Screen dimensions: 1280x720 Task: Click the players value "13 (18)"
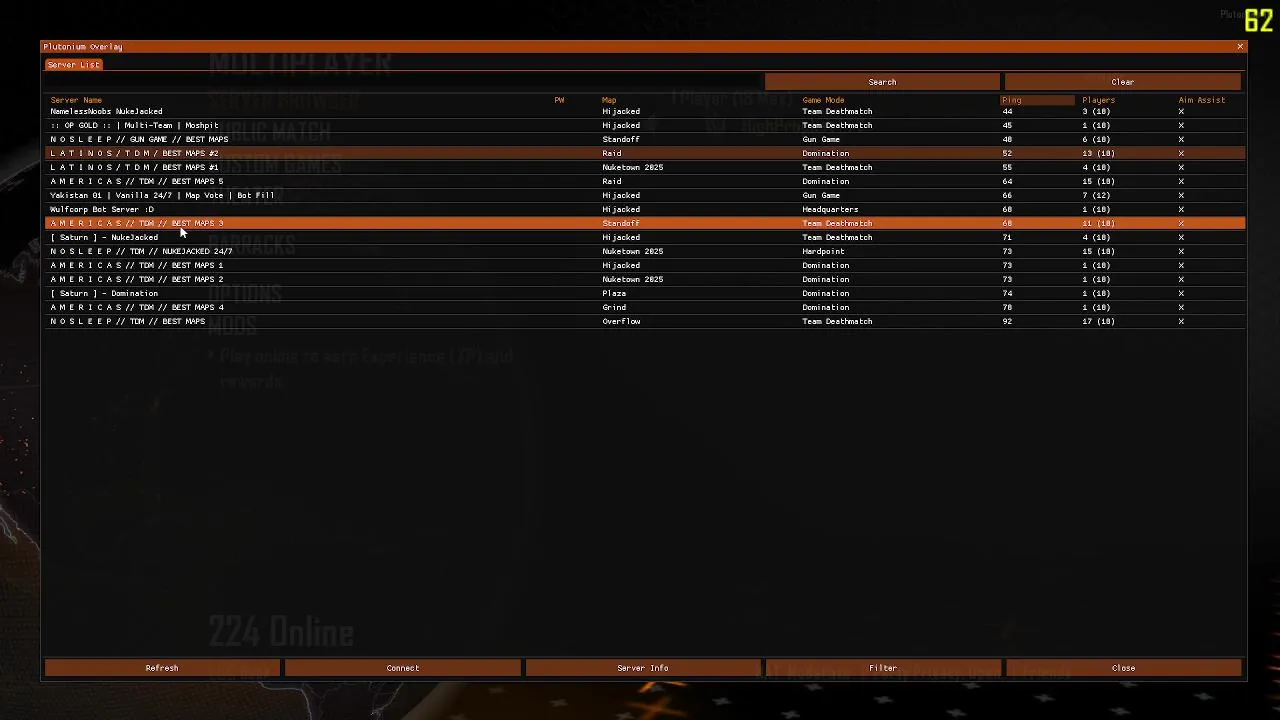(x=1098, y=153)
